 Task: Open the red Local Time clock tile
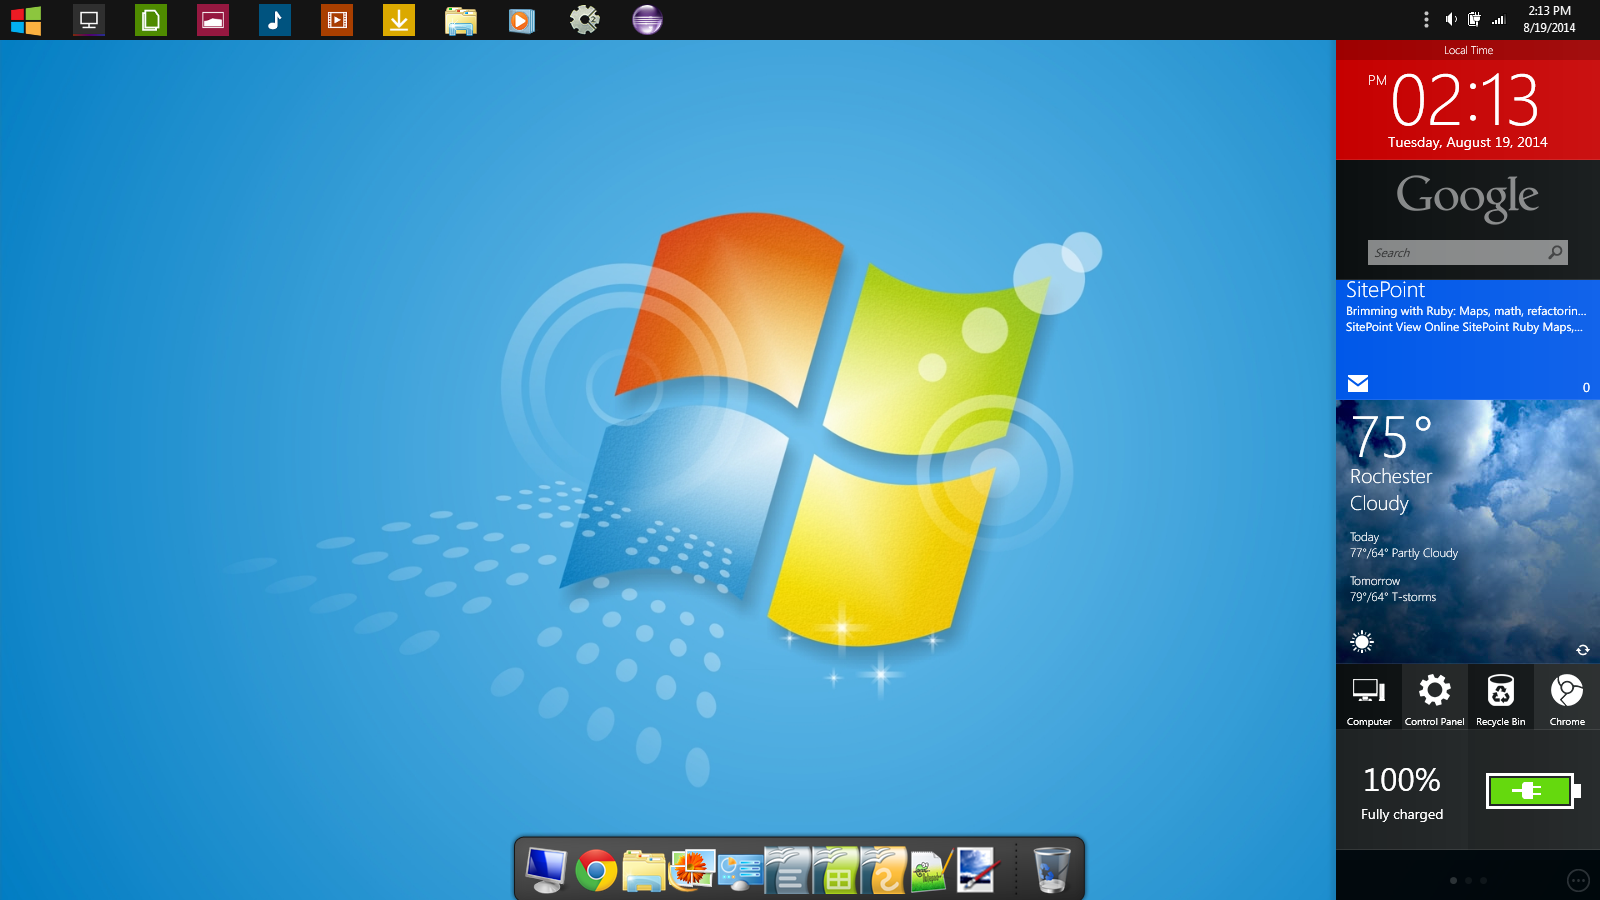(x=1468, y=100)
